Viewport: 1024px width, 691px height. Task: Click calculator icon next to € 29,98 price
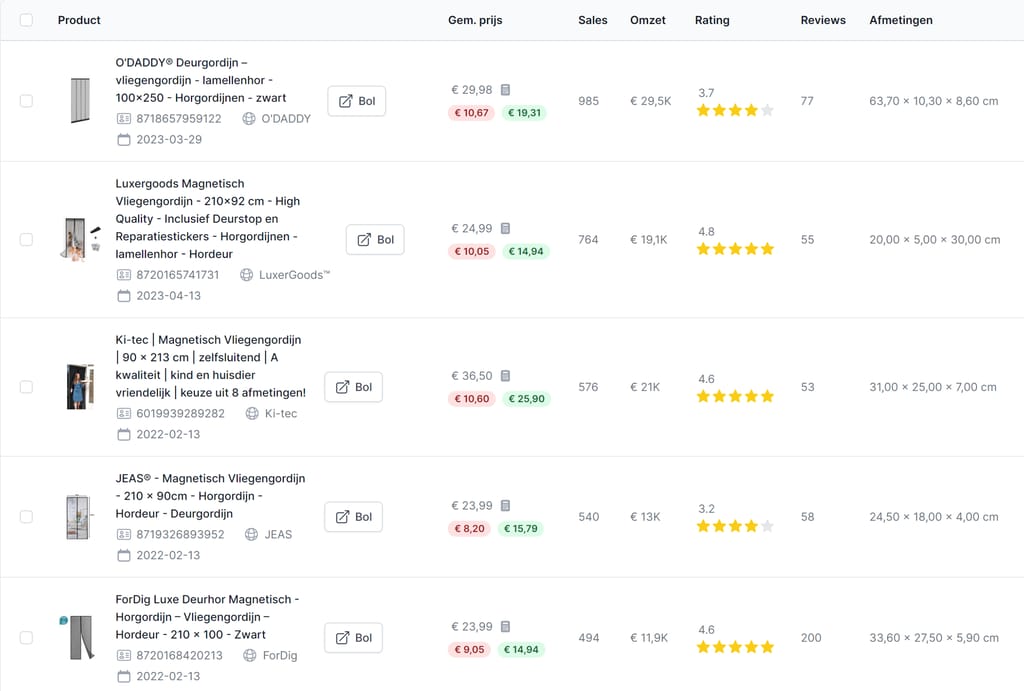(506, 90)
